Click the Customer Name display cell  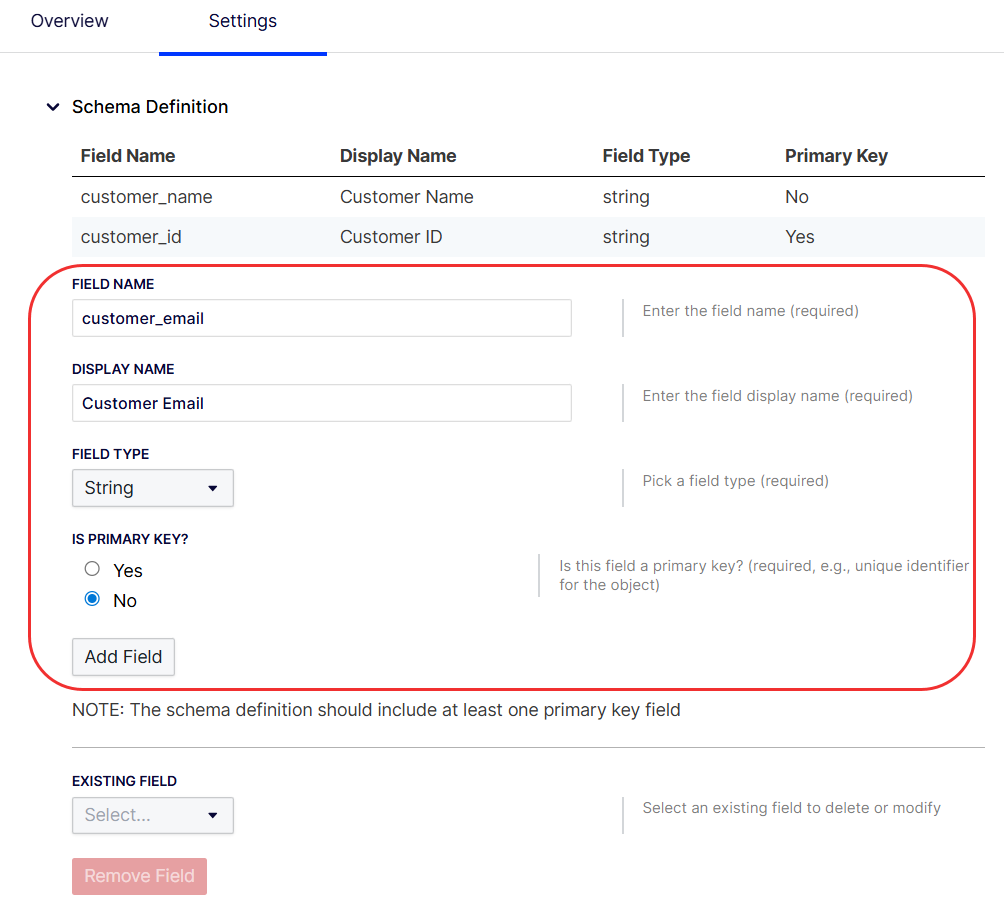click(x=406, y=197)
